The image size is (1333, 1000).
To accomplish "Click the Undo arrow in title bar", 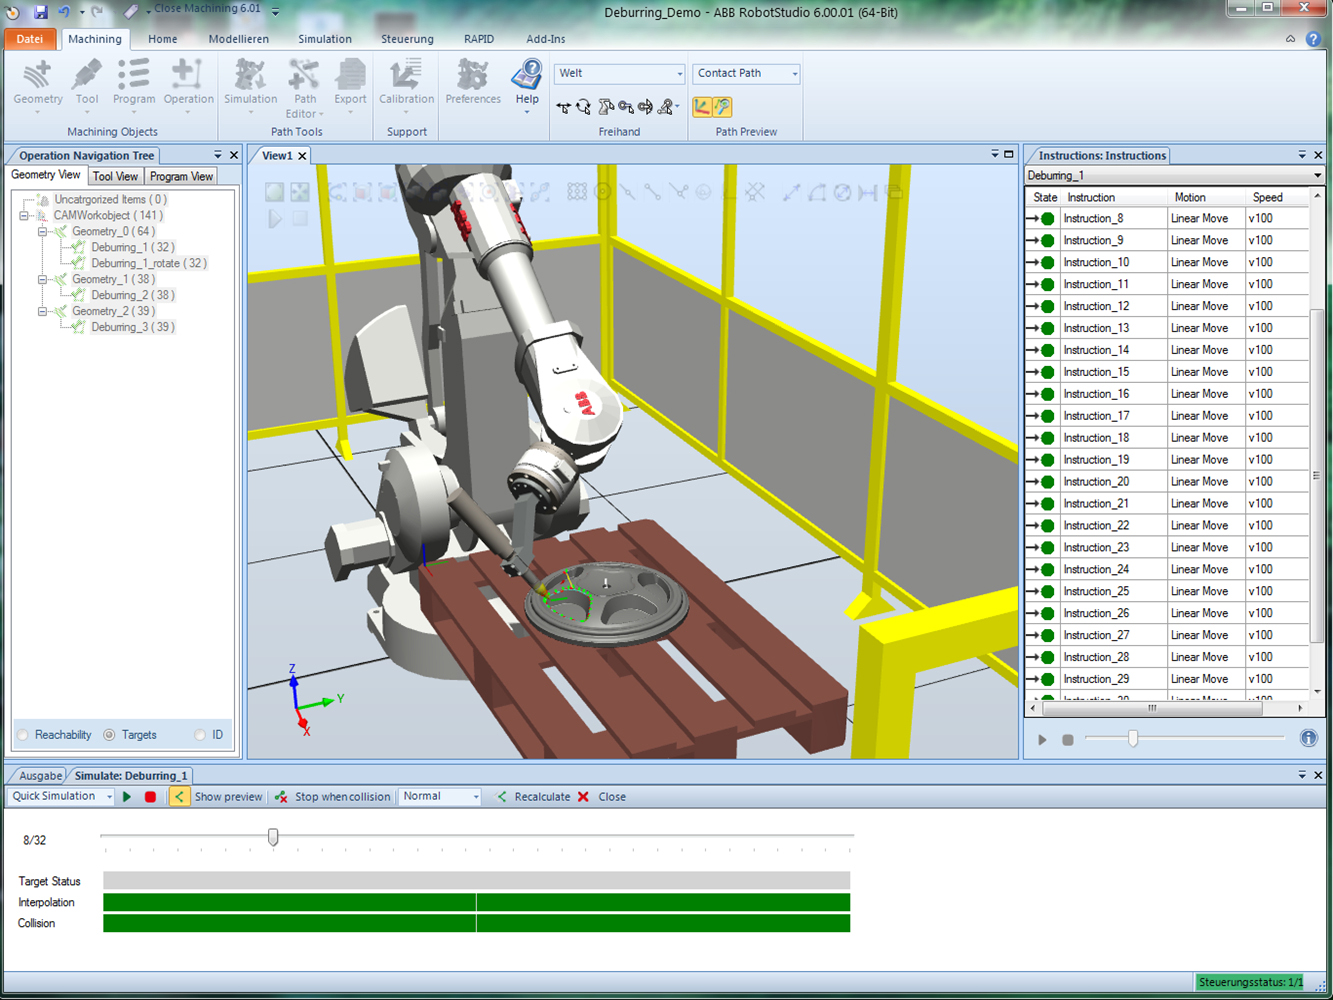I will pos(65,12).
